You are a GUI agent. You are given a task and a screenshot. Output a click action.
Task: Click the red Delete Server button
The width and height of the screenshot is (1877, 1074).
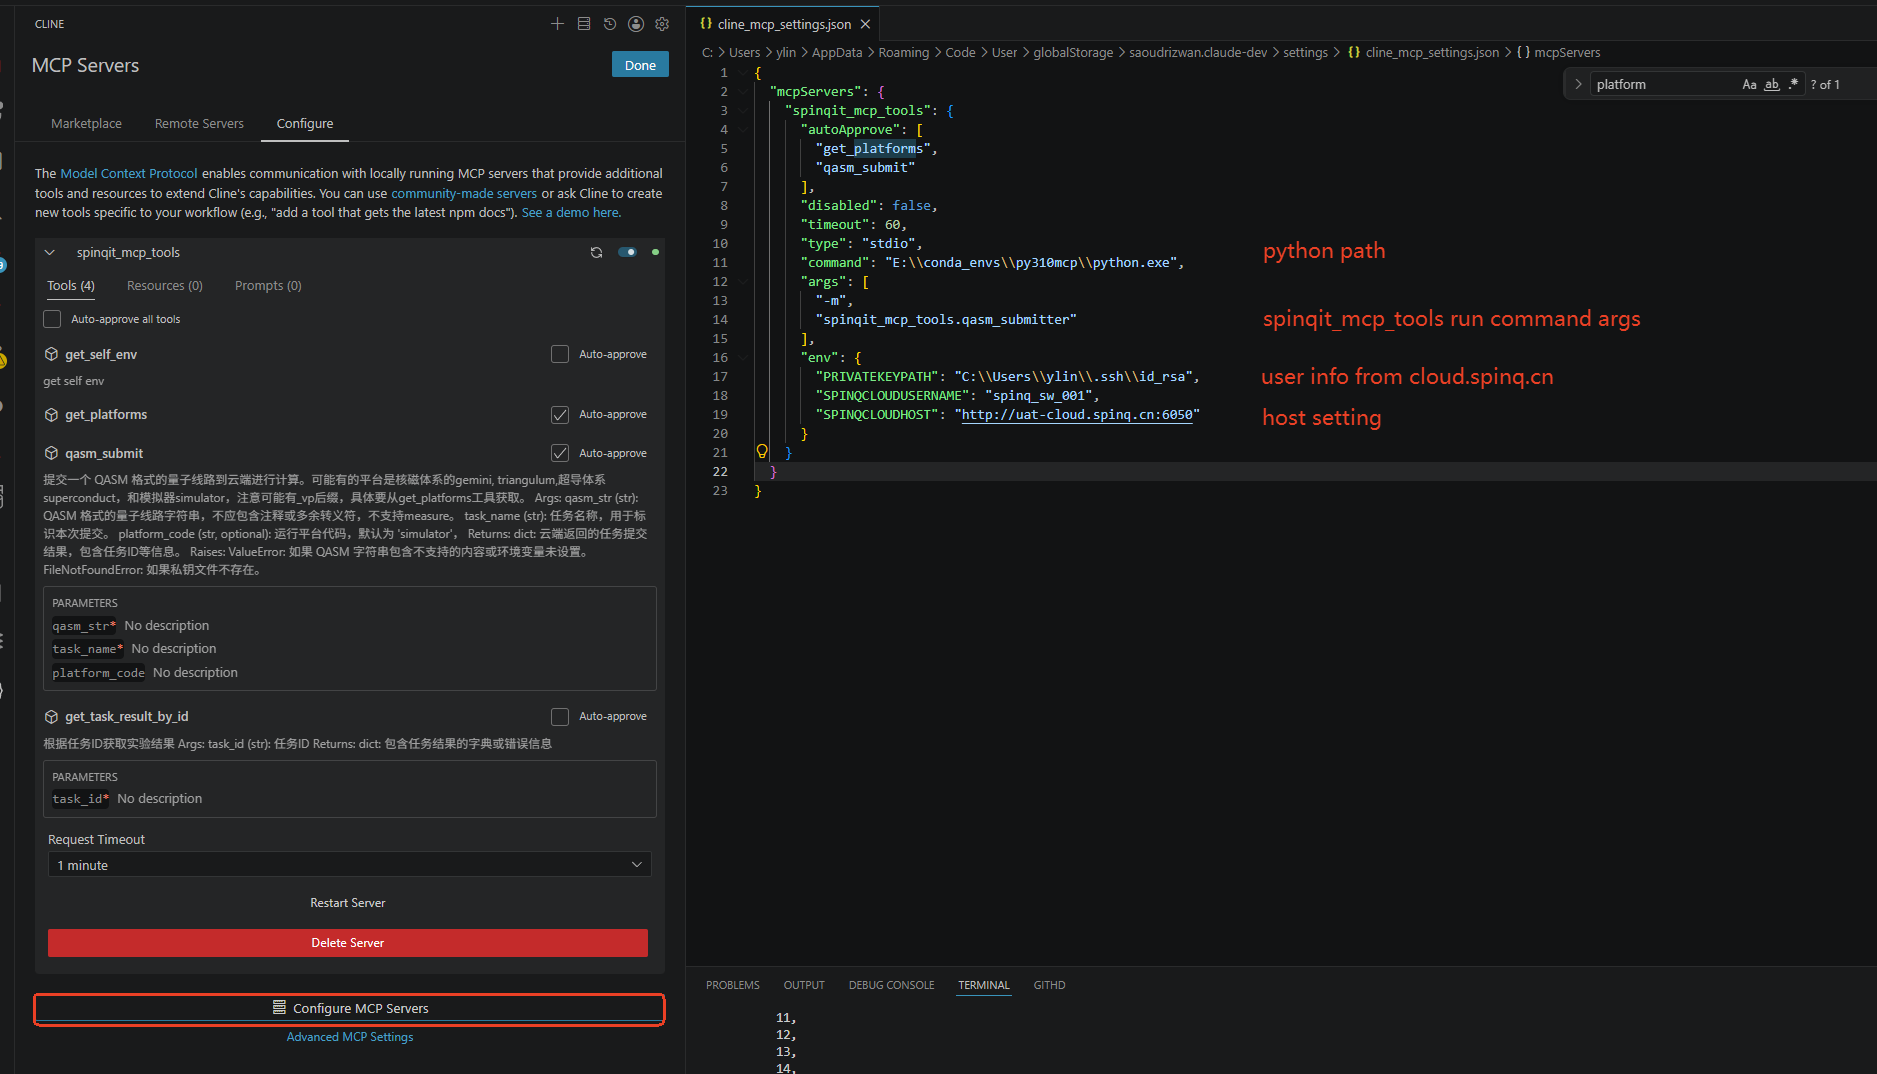click(348, 943)
